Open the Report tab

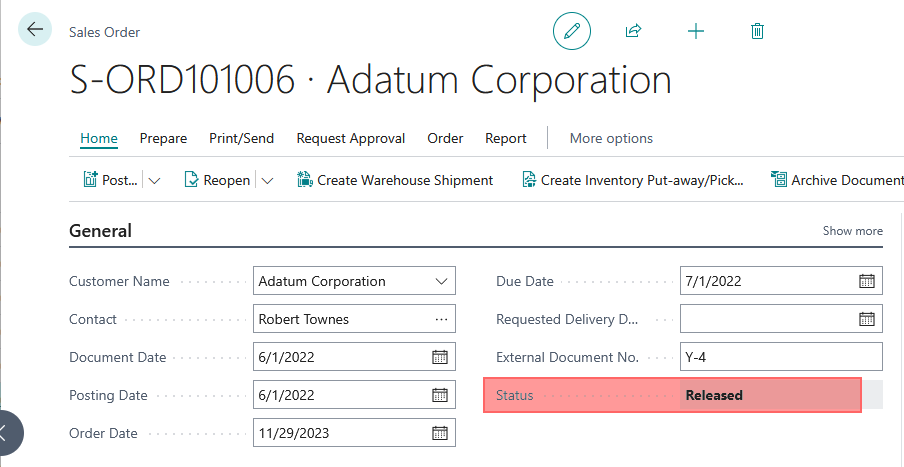pos(506,138)
